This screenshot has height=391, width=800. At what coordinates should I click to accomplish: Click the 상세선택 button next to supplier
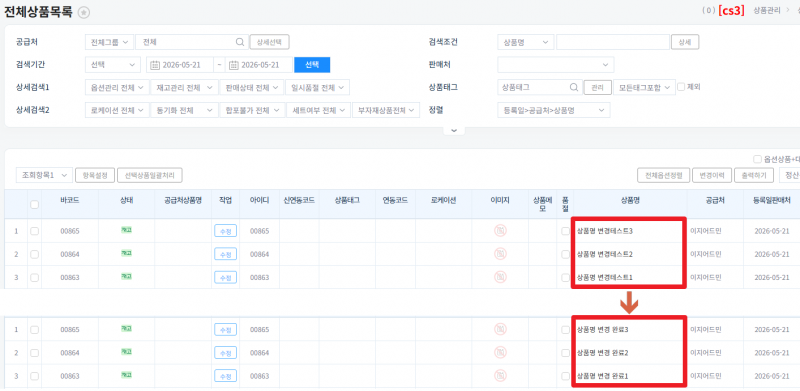269,42
